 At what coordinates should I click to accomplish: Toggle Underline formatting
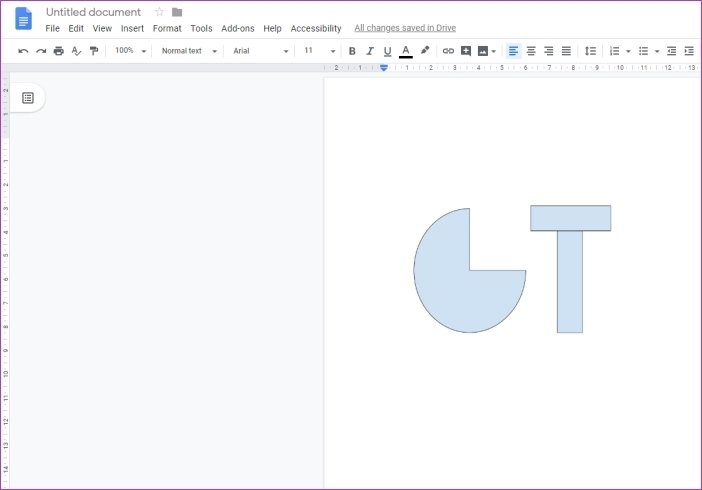pos(388,52)
